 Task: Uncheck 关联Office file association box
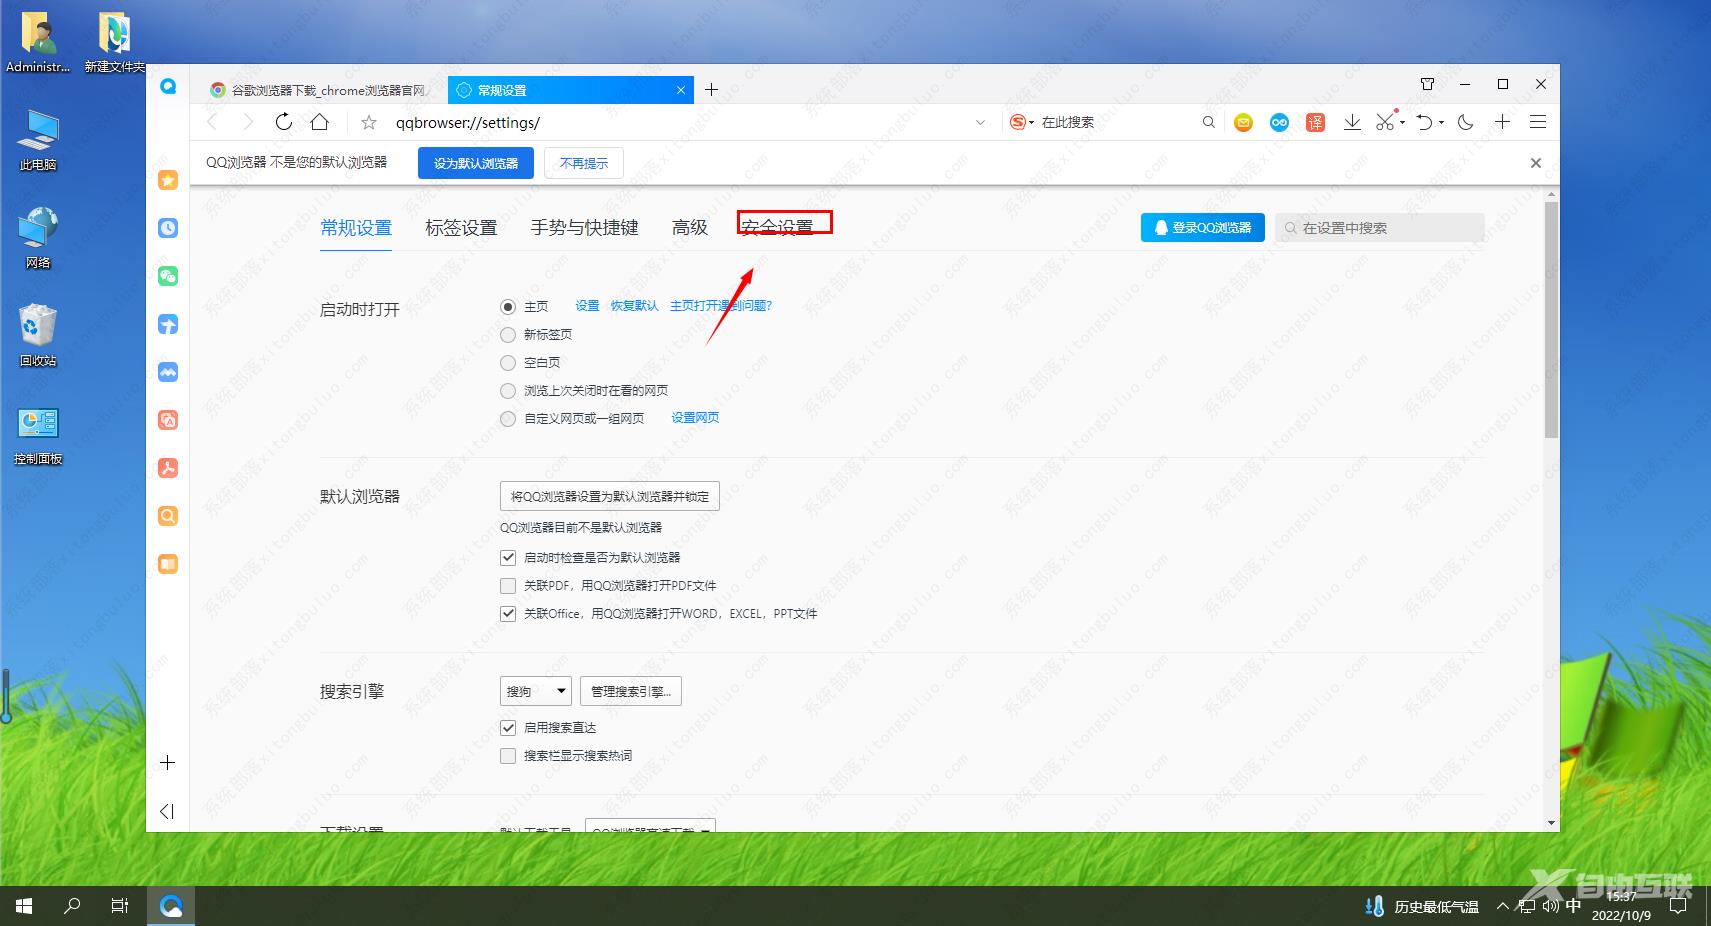coord(508,614)
